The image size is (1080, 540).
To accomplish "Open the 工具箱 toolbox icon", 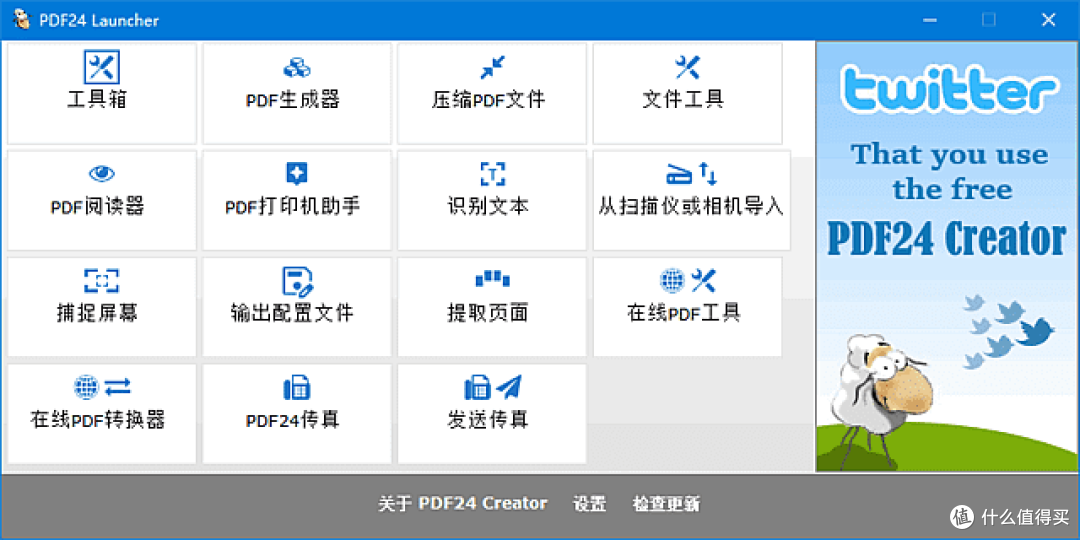I will point(102,67).
